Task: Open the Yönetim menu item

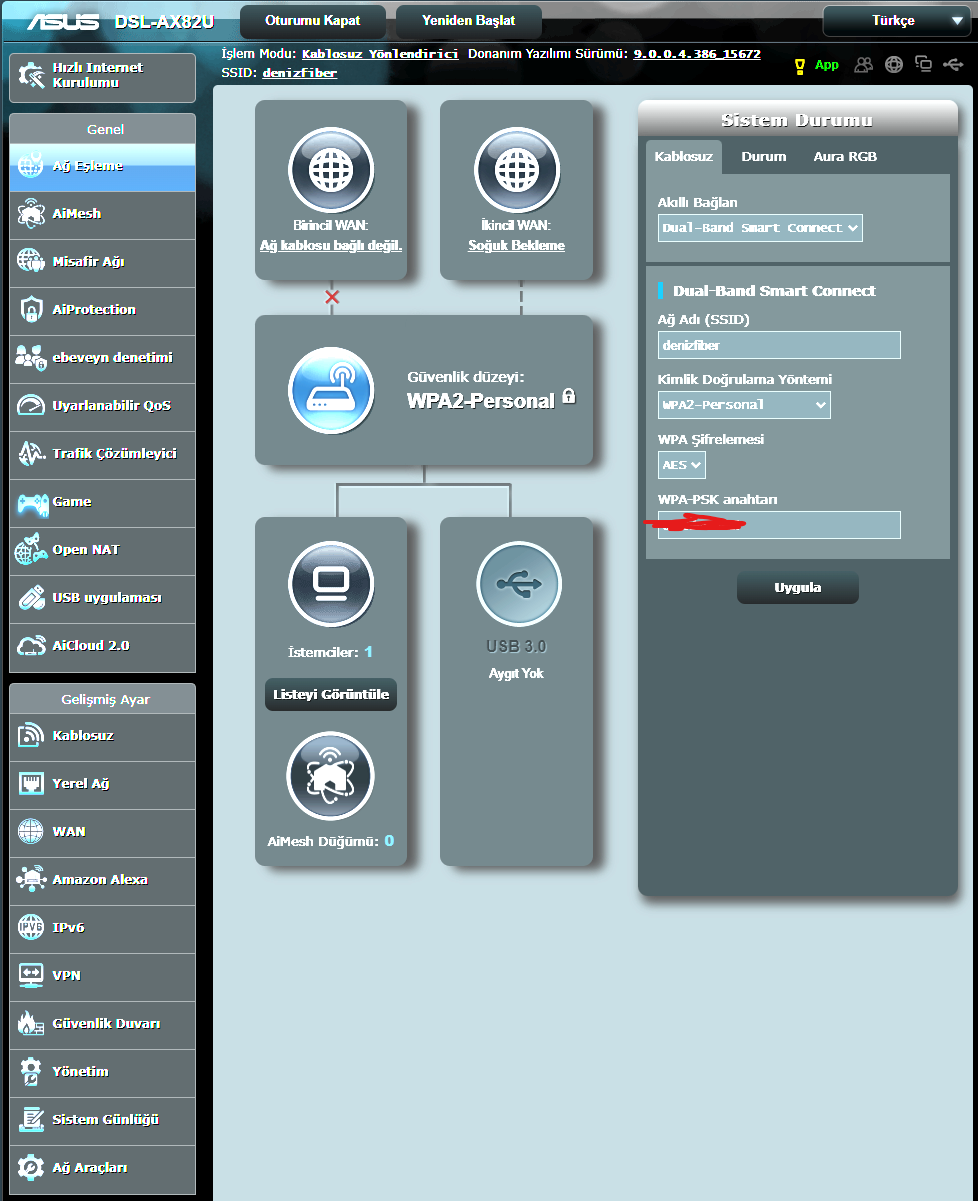Action: click(103, 1072)
